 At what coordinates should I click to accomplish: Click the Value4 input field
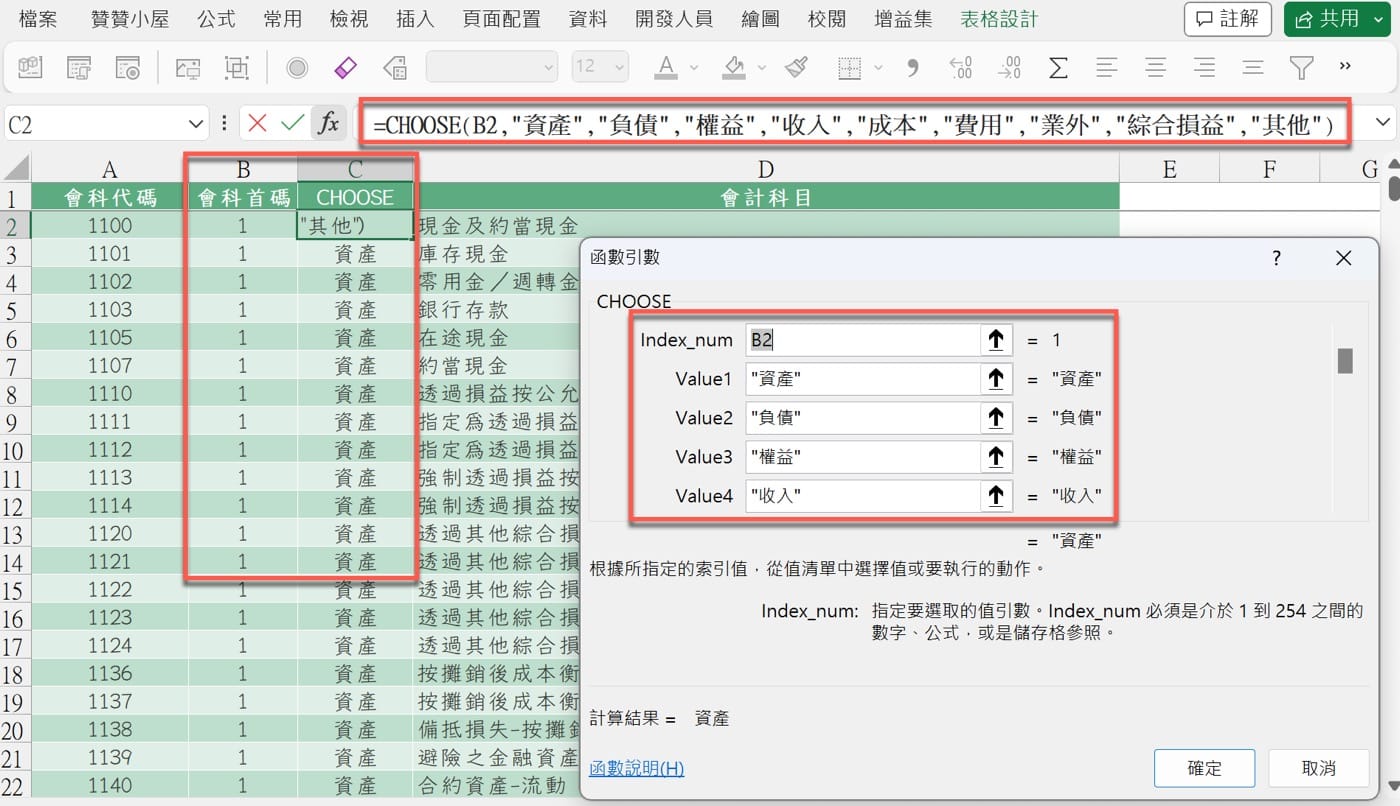862,496
